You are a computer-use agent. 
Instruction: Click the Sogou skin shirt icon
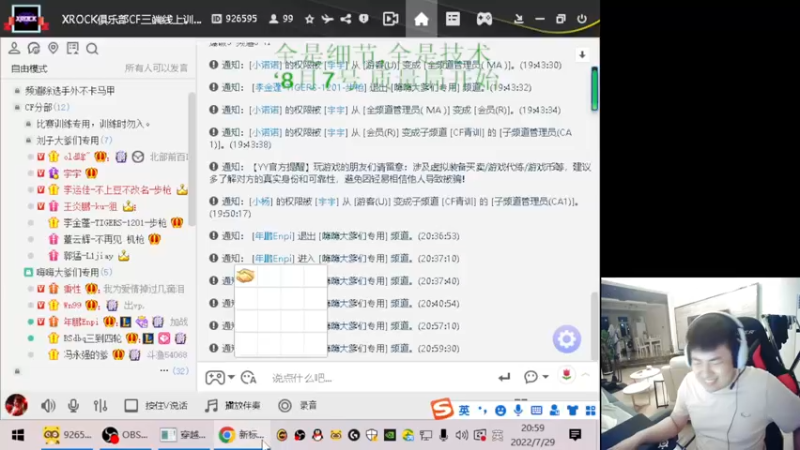(x=572, y=410)
